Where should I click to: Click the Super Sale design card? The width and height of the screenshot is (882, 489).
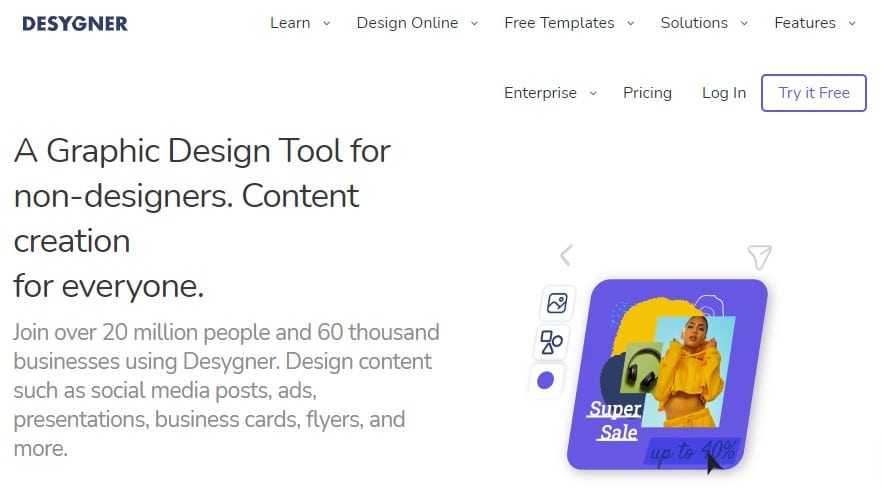point(668,374)
